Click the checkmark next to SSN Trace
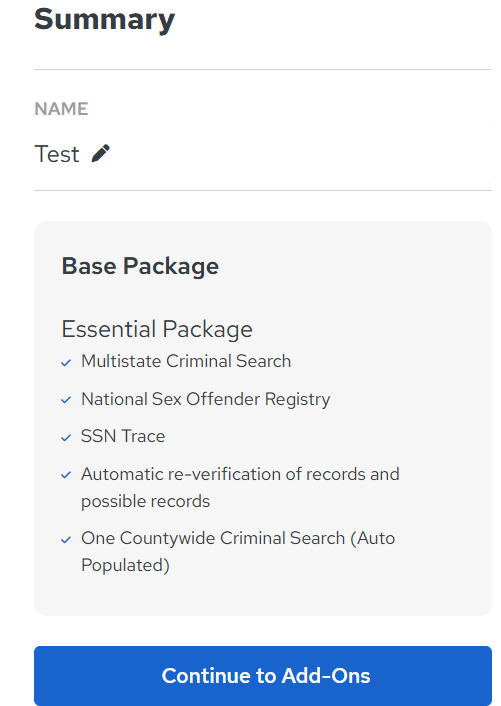 point(66,438)
